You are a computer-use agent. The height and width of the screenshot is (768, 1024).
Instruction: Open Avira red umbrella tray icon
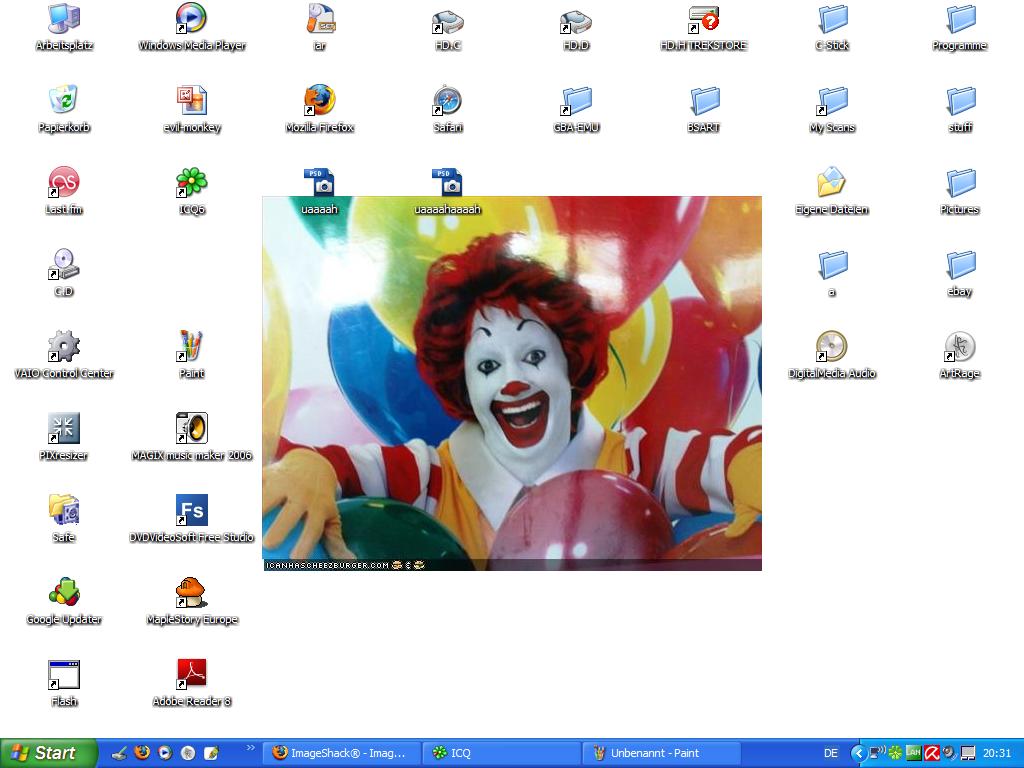pos(932,753)
